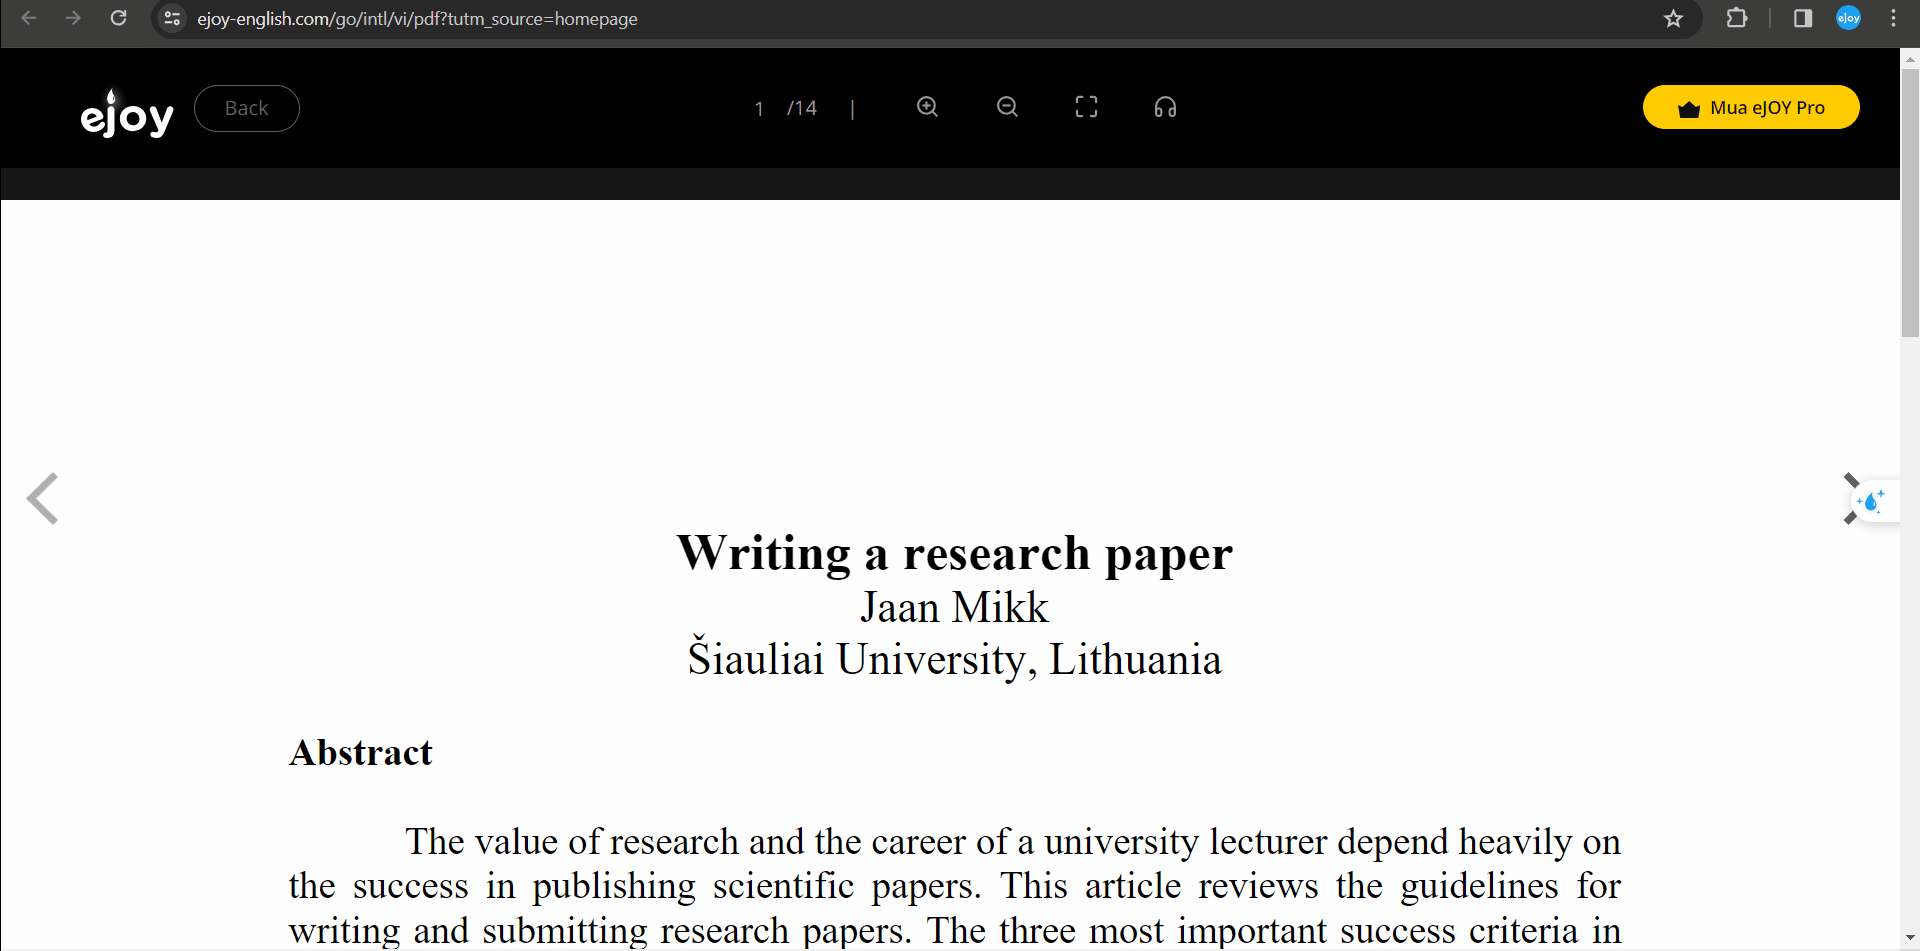Click the scrollbar down arrow
Viewport: 1920px width, 951px height.
[1910, 938]
